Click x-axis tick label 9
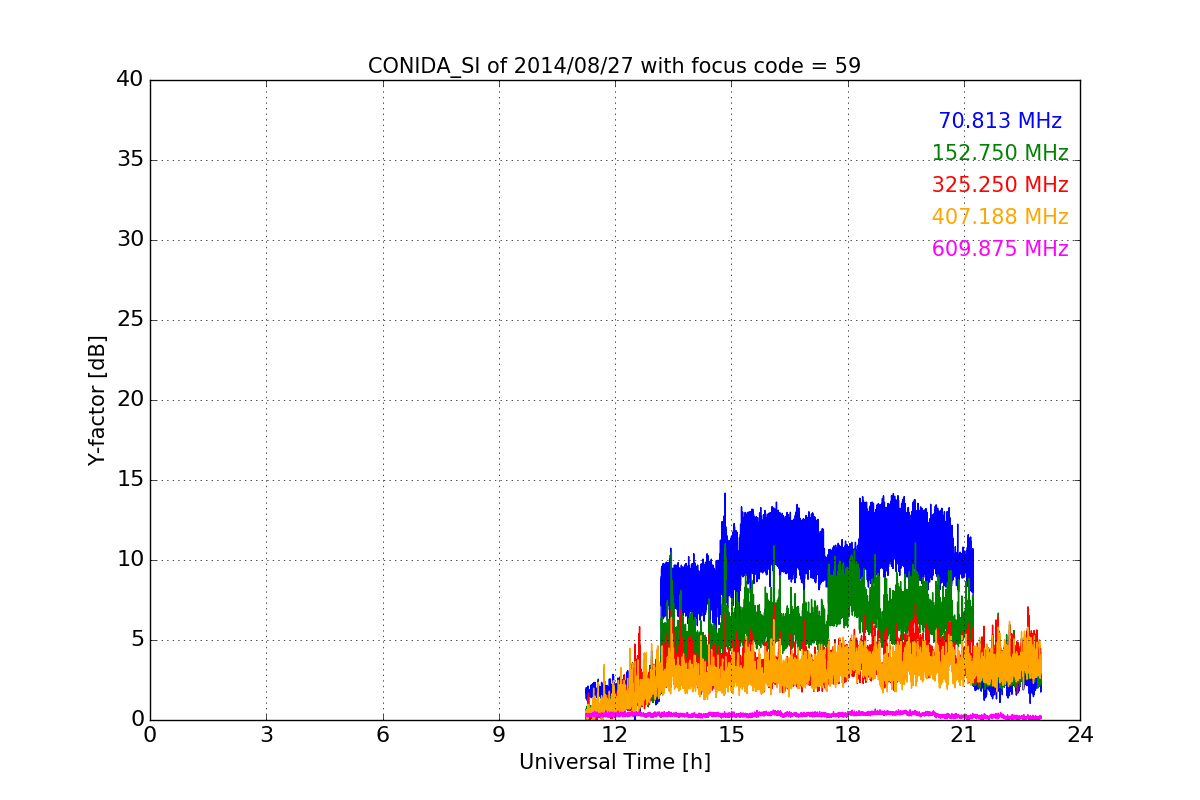Viewport: 1200px width, 800px height. [499, 735]
